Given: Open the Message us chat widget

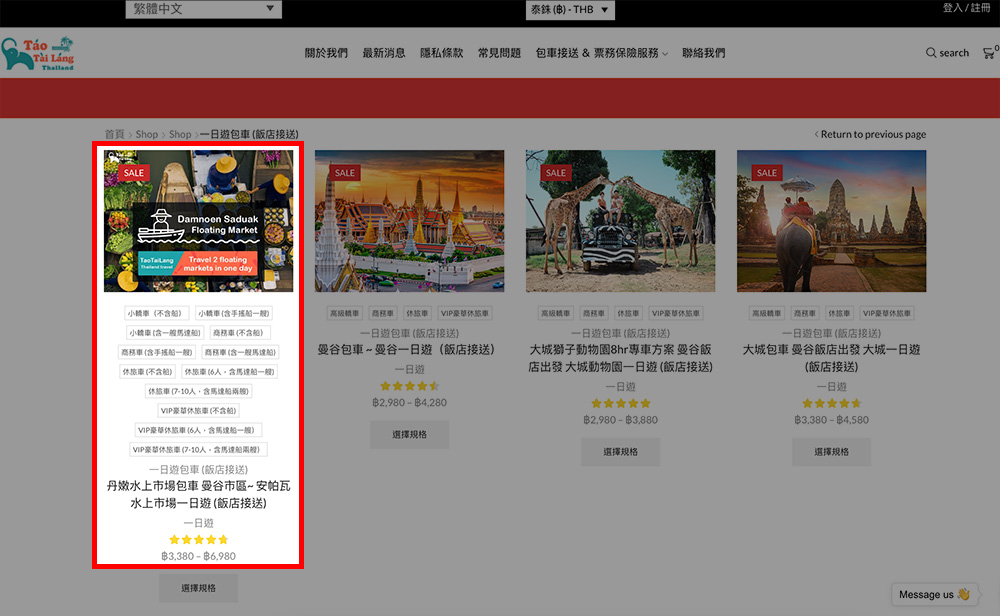Looking at the screenshot, I should point(934,595).
